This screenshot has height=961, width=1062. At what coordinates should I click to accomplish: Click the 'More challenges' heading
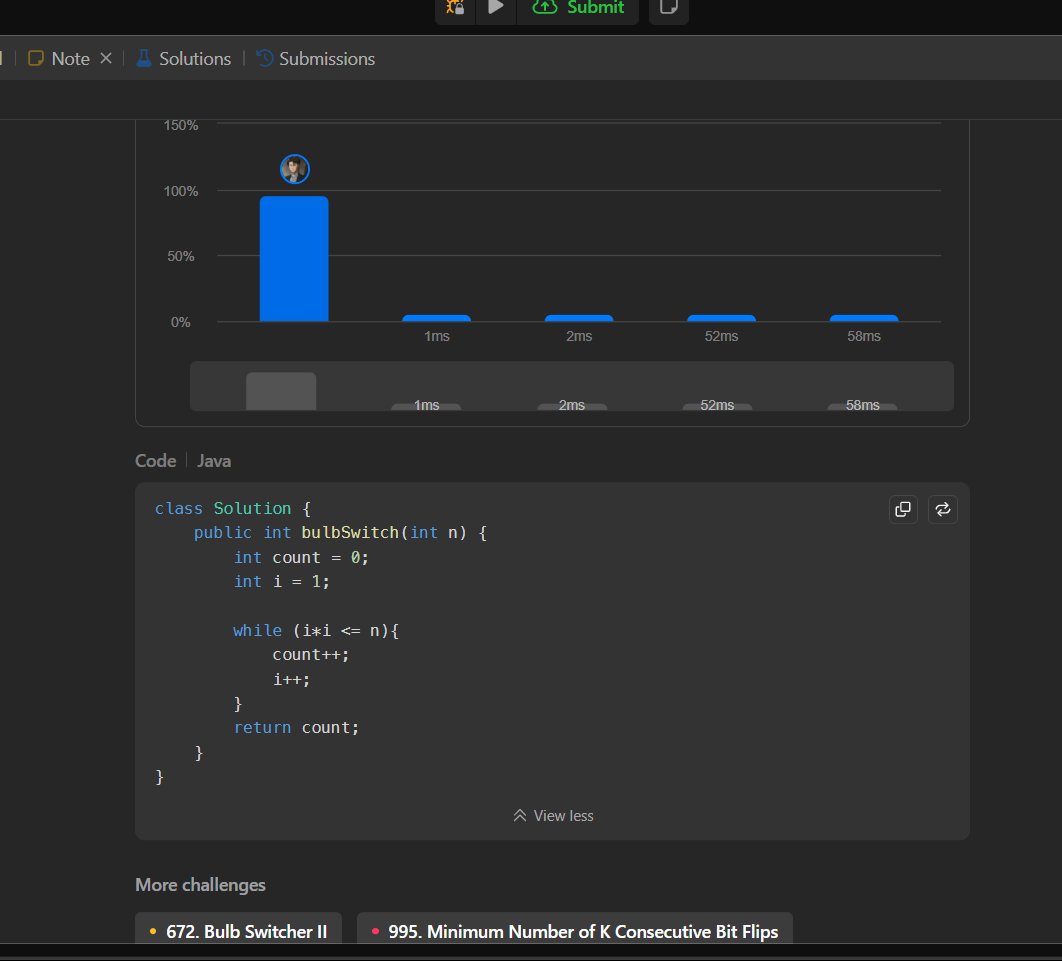[x=200, y=885]
